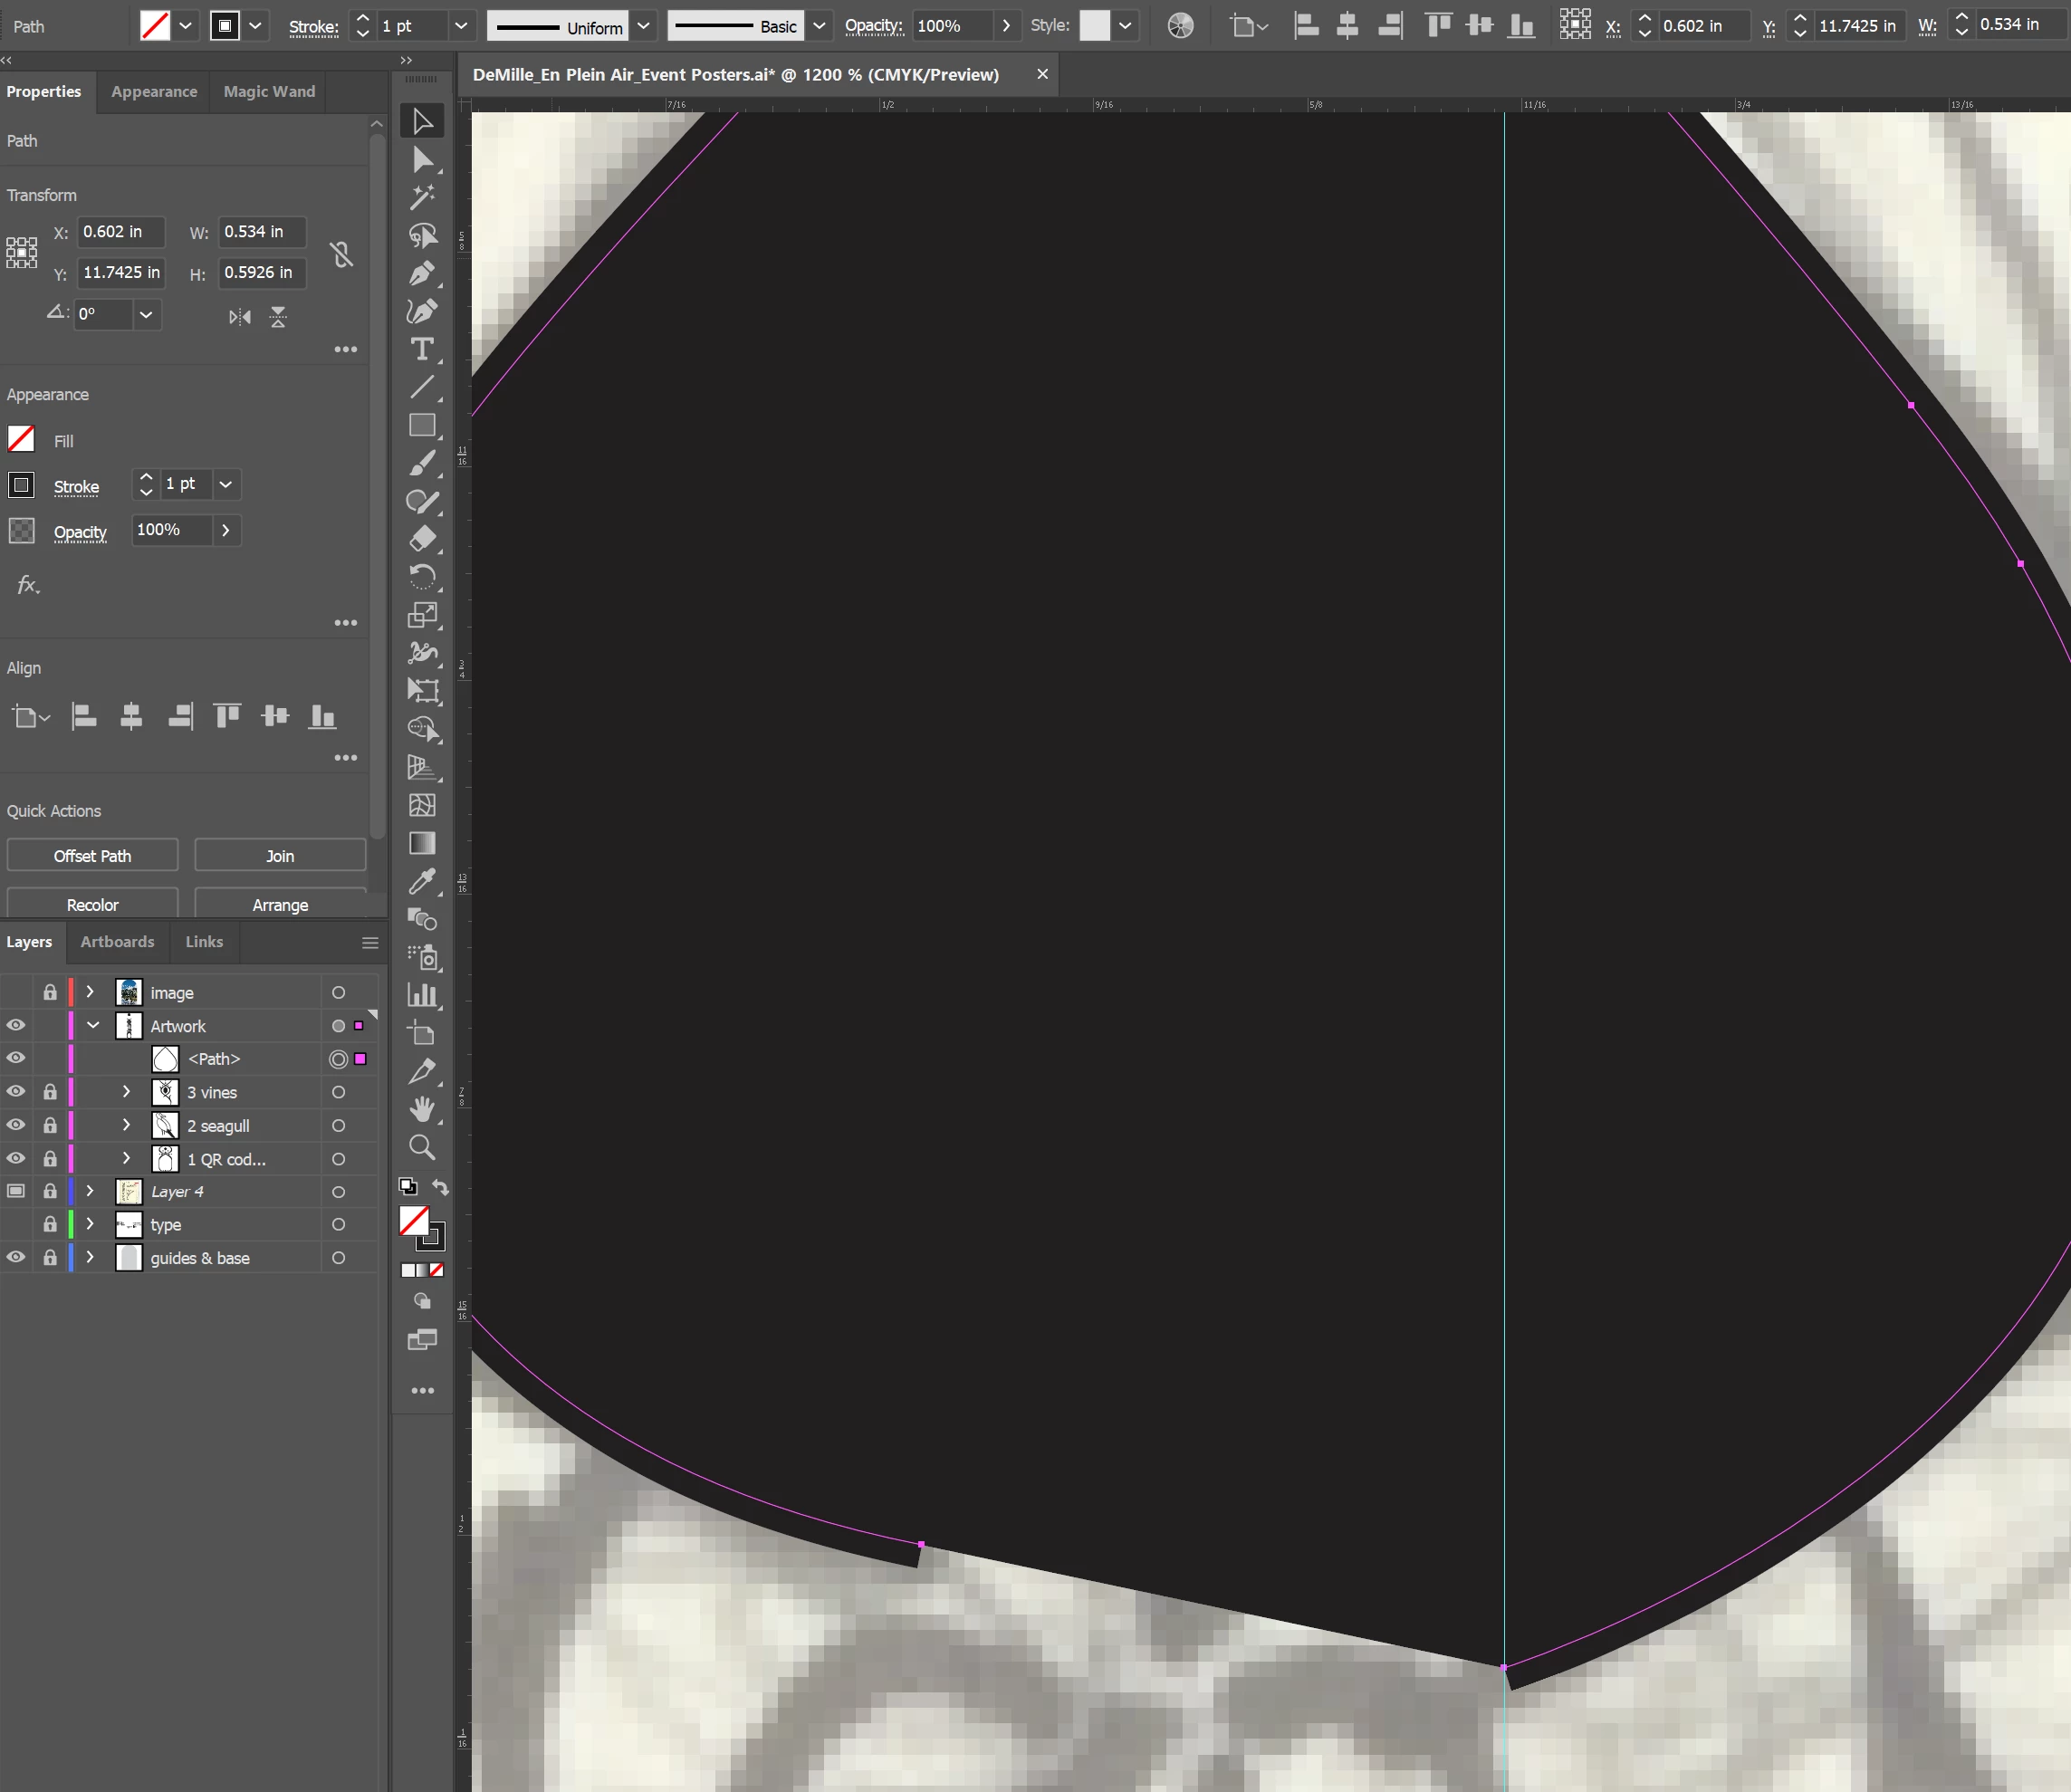Select the Blend tool
Image resolution: width=2071 pixels, height=1792 pixels.
pos(422,919)
